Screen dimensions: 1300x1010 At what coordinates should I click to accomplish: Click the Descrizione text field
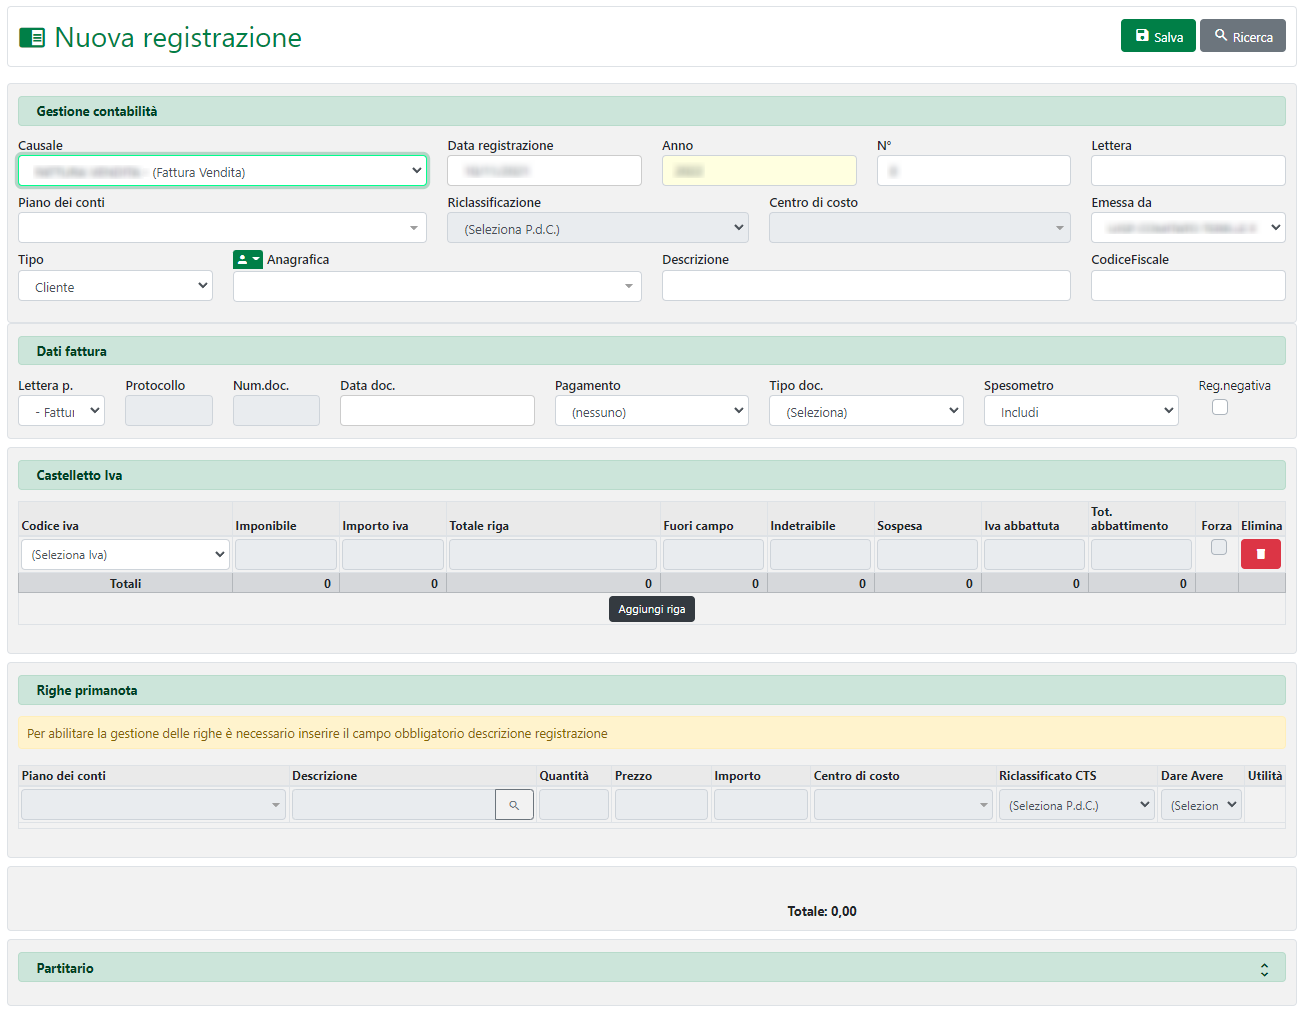pos(865,286)
